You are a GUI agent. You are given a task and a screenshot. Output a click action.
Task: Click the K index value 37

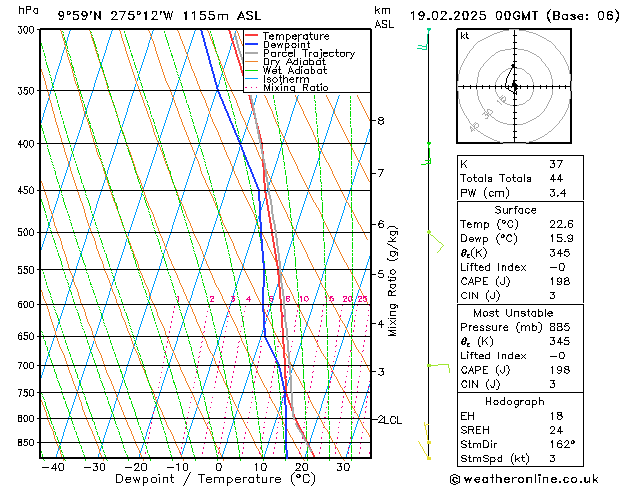point(556,164)
